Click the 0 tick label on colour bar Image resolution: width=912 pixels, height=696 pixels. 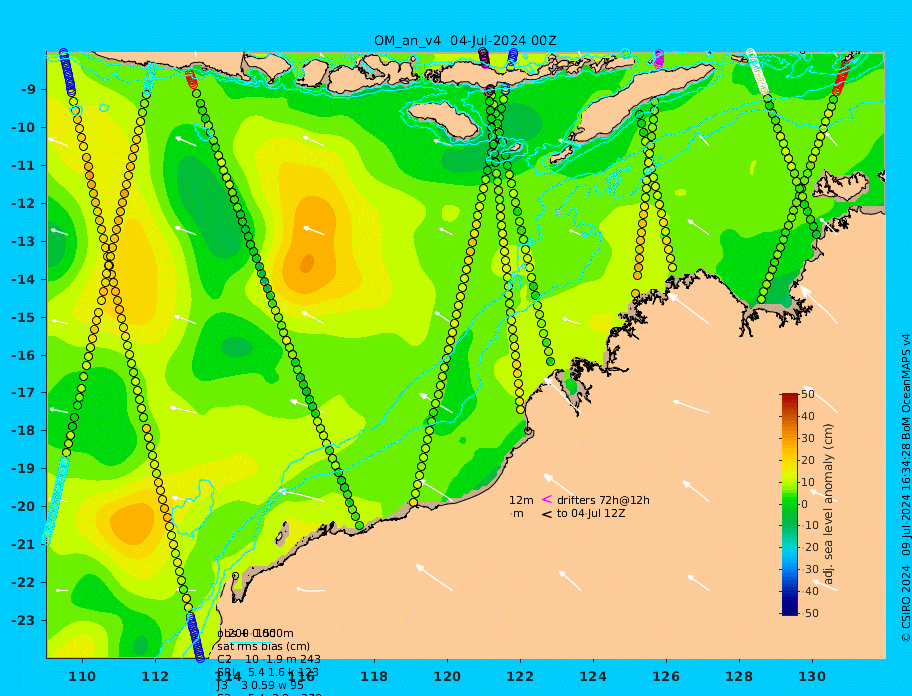(804, 504)
